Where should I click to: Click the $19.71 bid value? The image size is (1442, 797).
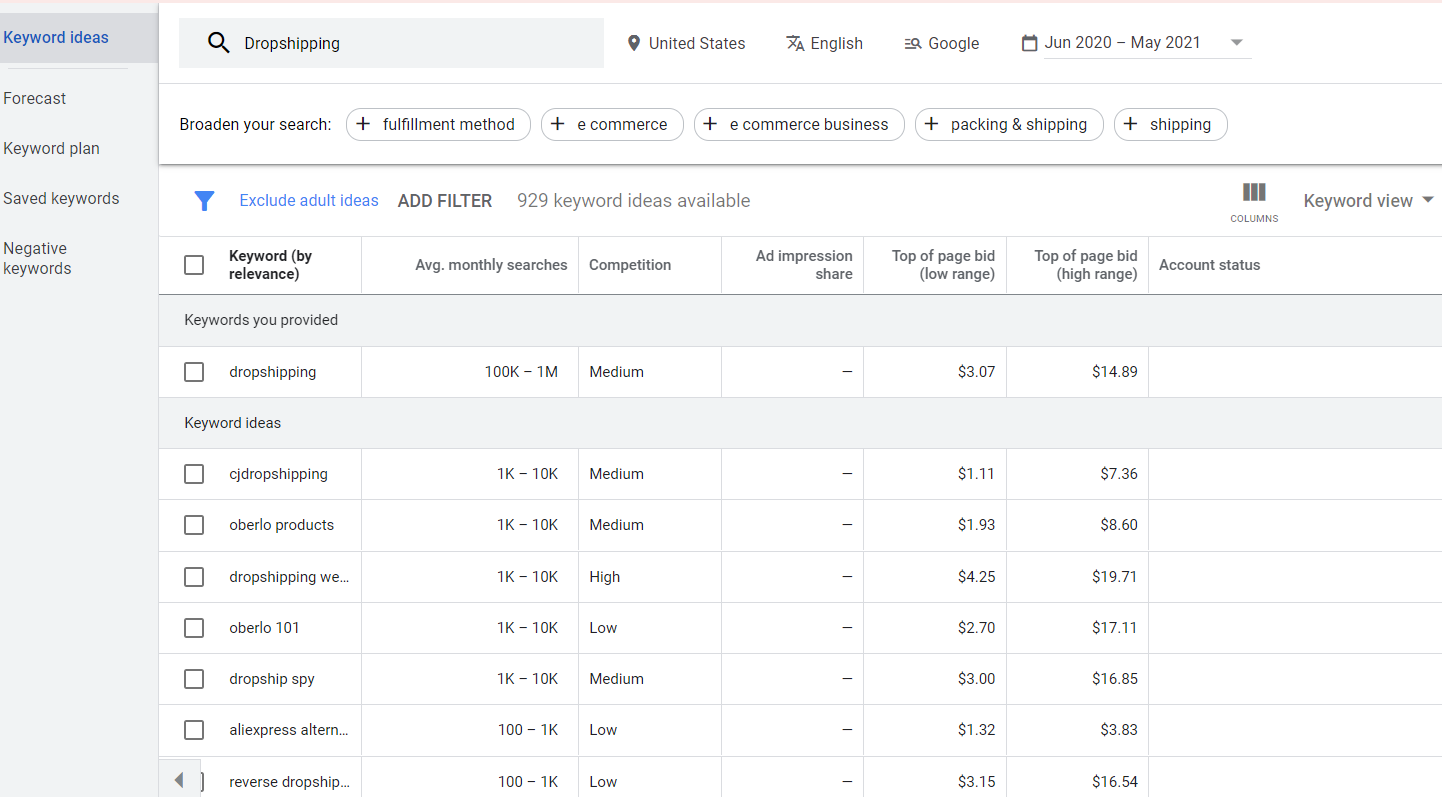click(1114, 577)
